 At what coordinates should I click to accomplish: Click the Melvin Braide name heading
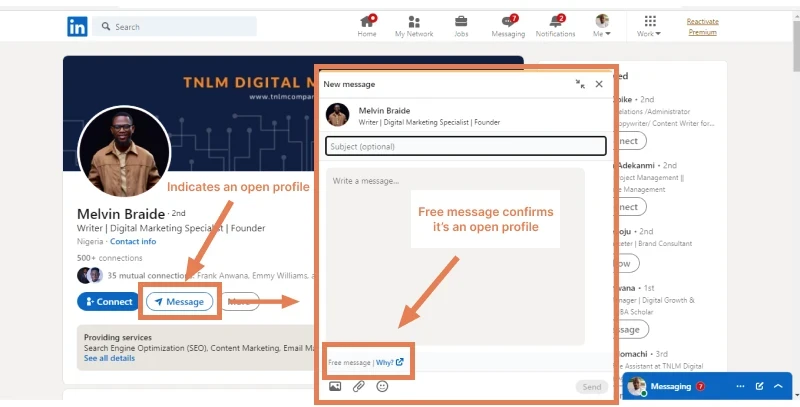pyautogui.click(x=121, y=214)
